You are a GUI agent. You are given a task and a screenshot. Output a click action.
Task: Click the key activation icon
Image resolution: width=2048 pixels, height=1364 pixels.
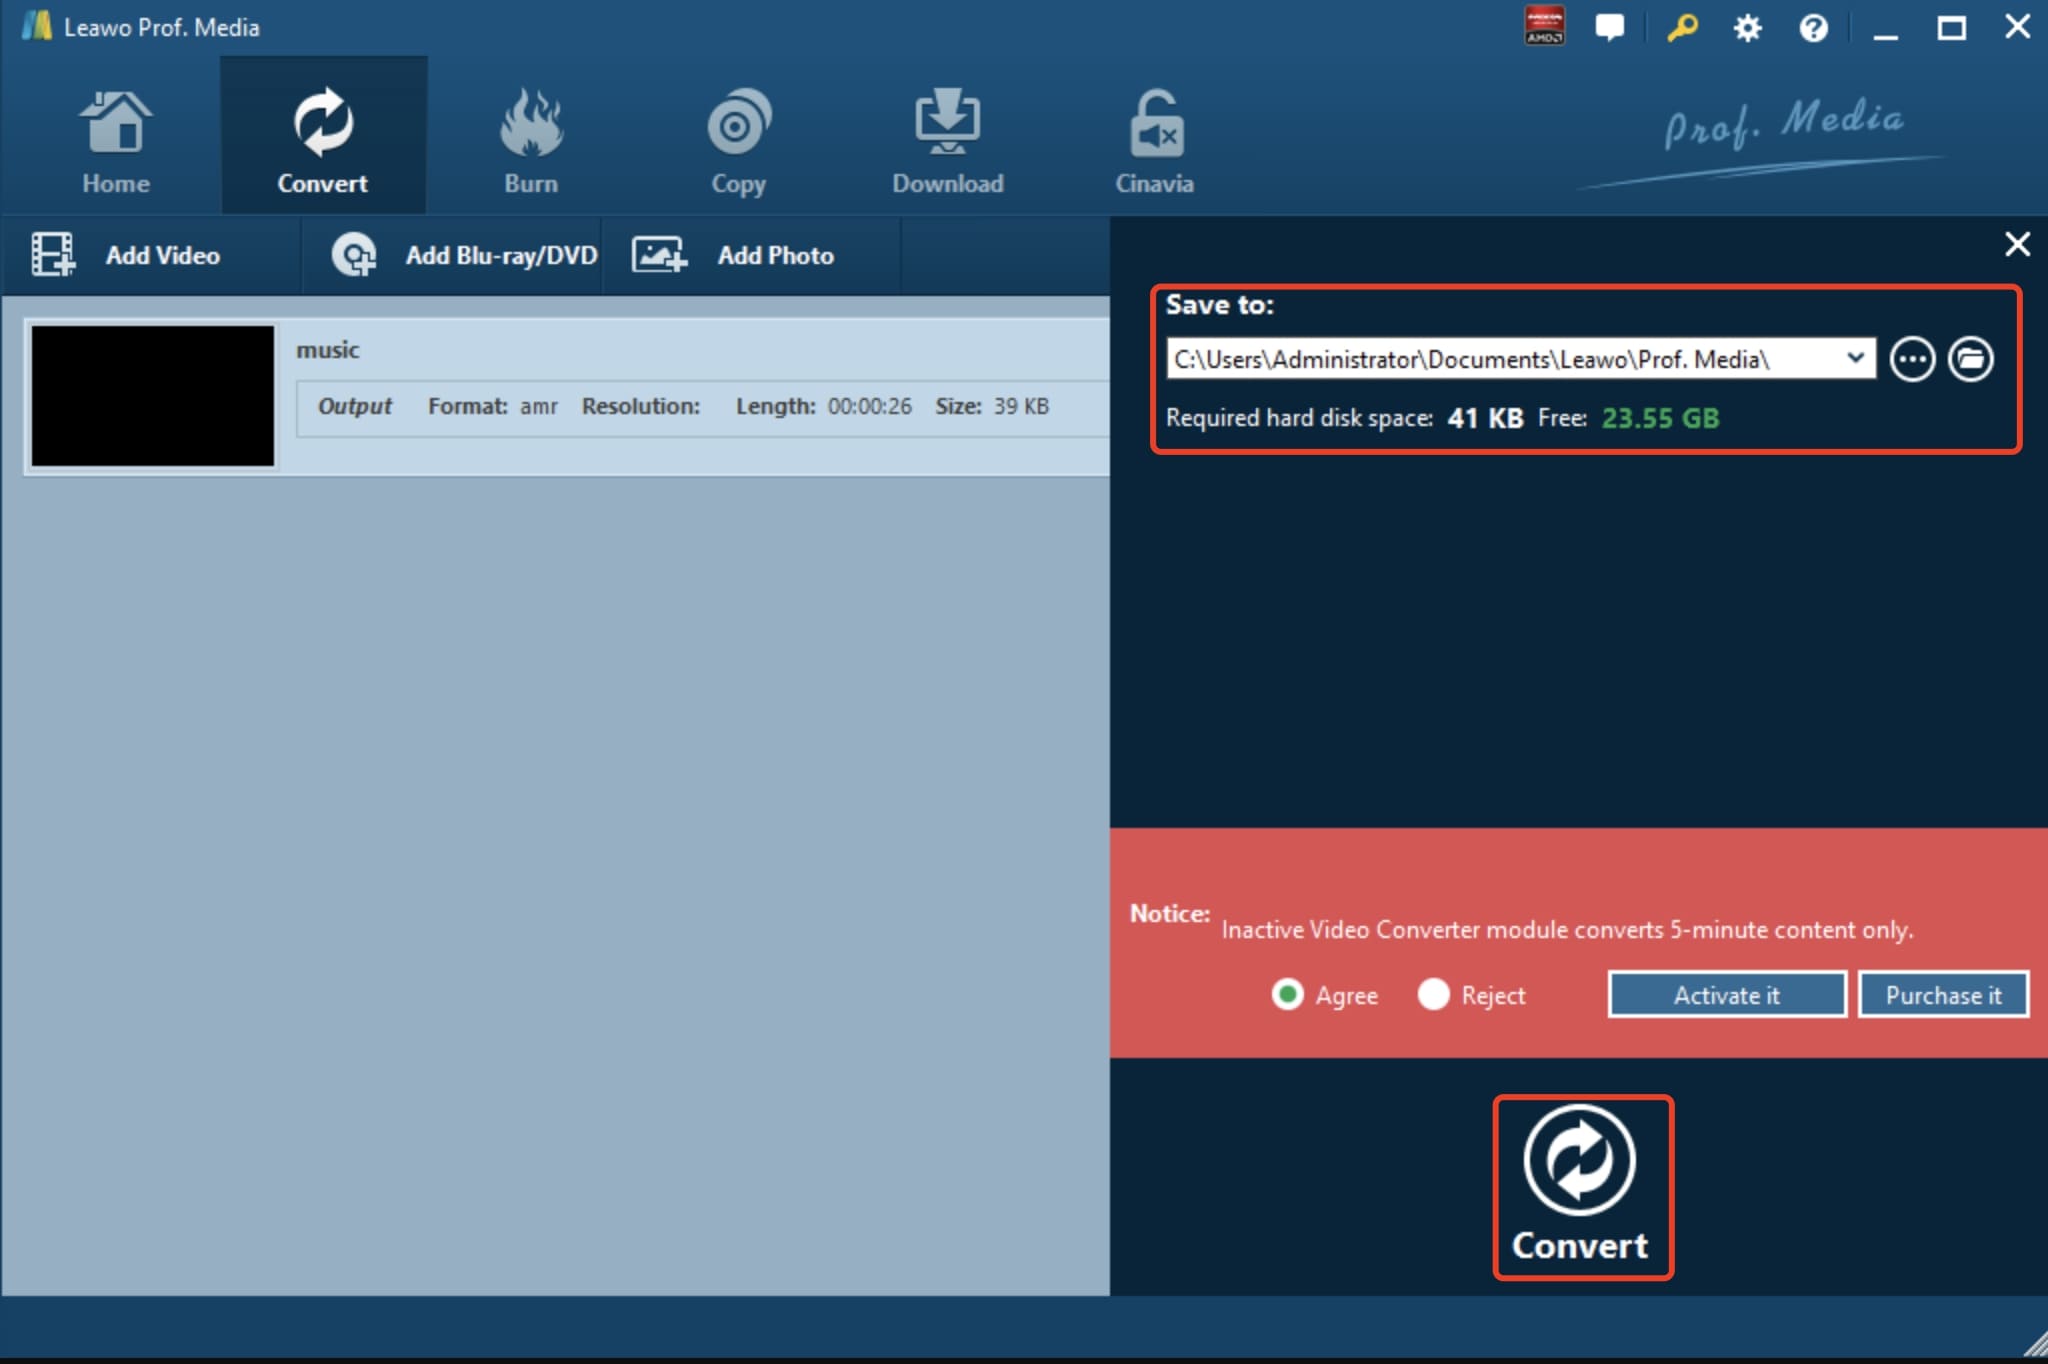pos(1681,27)
